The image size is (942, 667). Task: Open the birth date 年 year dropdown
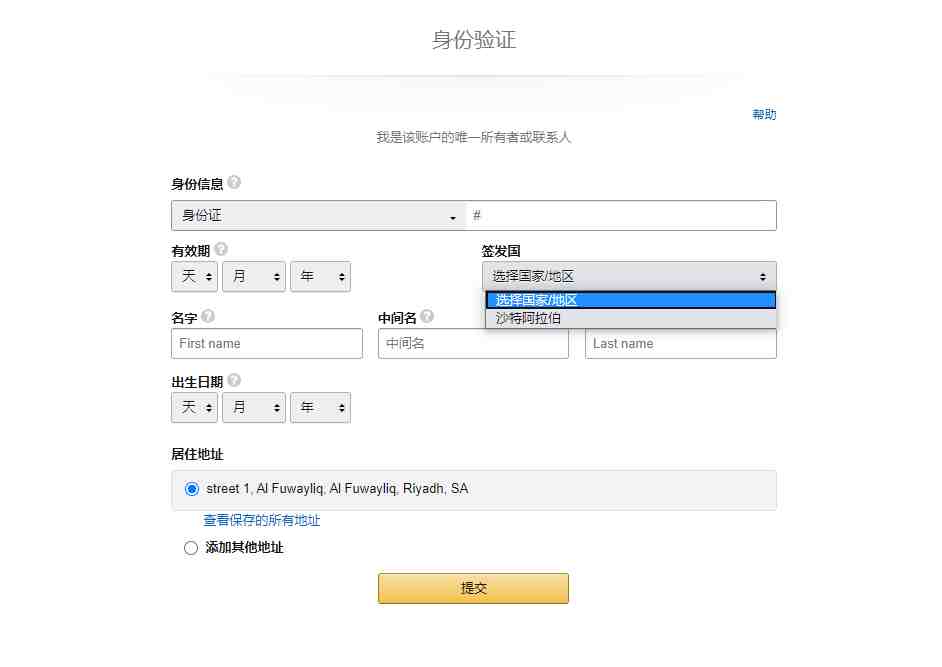pyautogui.click(x=320, y=407)
